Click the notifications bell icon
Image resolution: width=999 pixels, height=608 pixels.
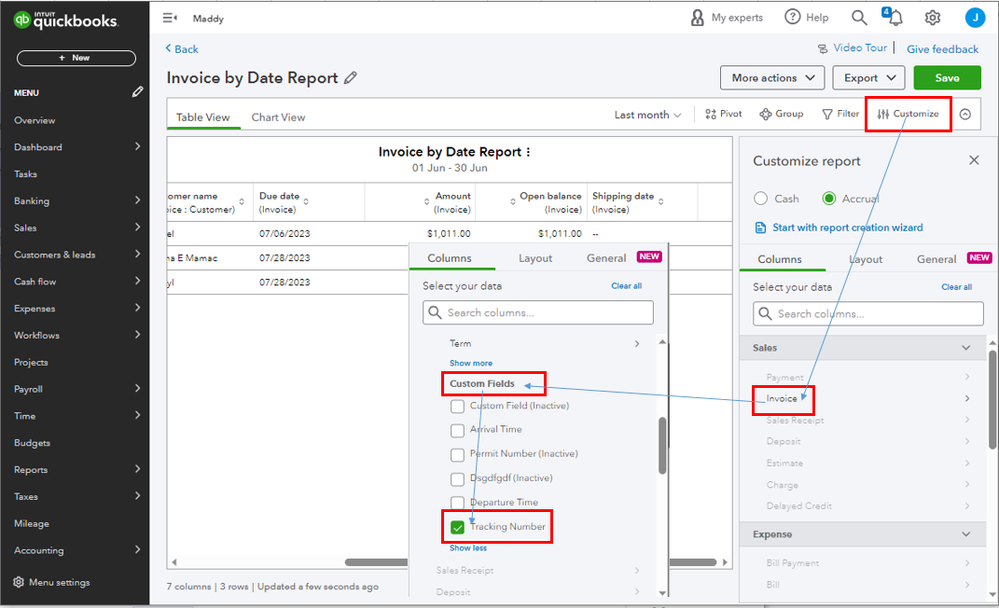pyautogui.click(x=895, y=18)
